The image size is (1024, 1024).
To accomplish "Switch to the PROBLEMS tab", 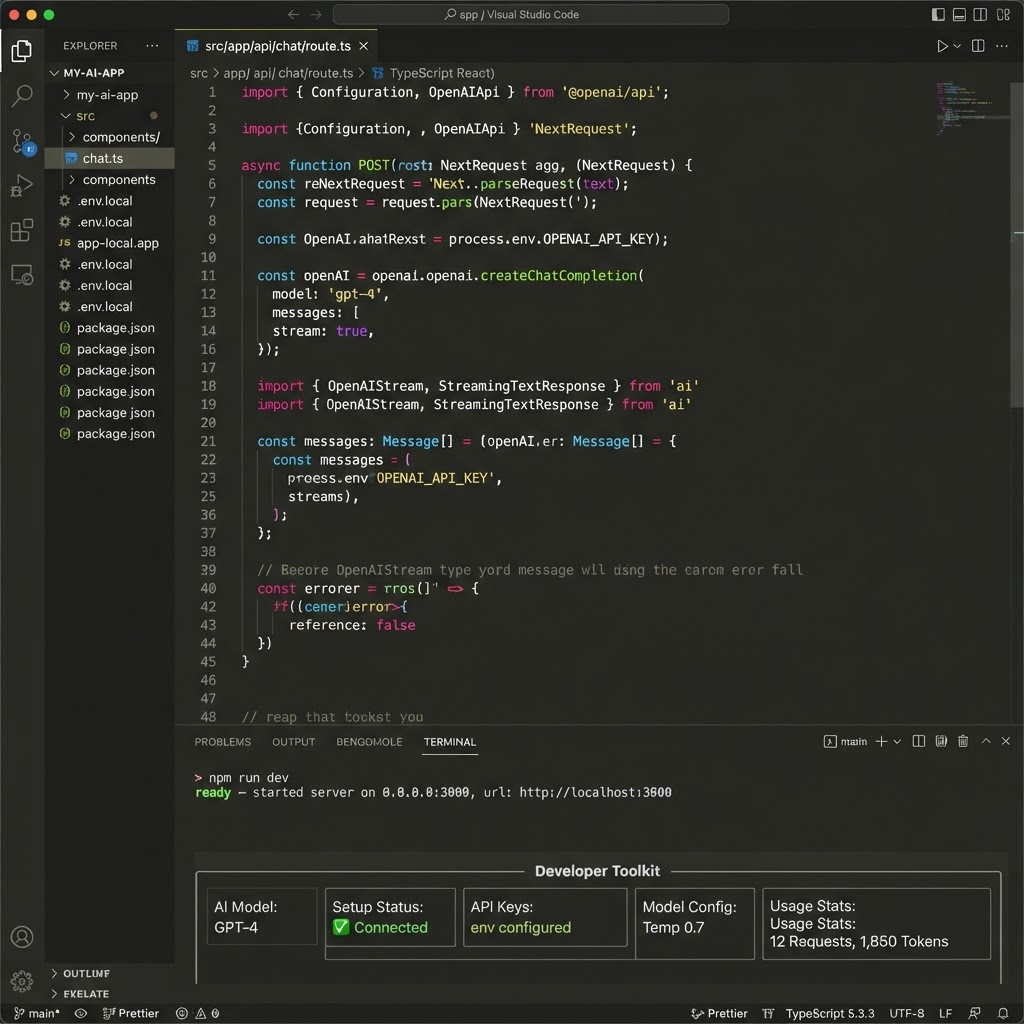I will pos(222,742).
